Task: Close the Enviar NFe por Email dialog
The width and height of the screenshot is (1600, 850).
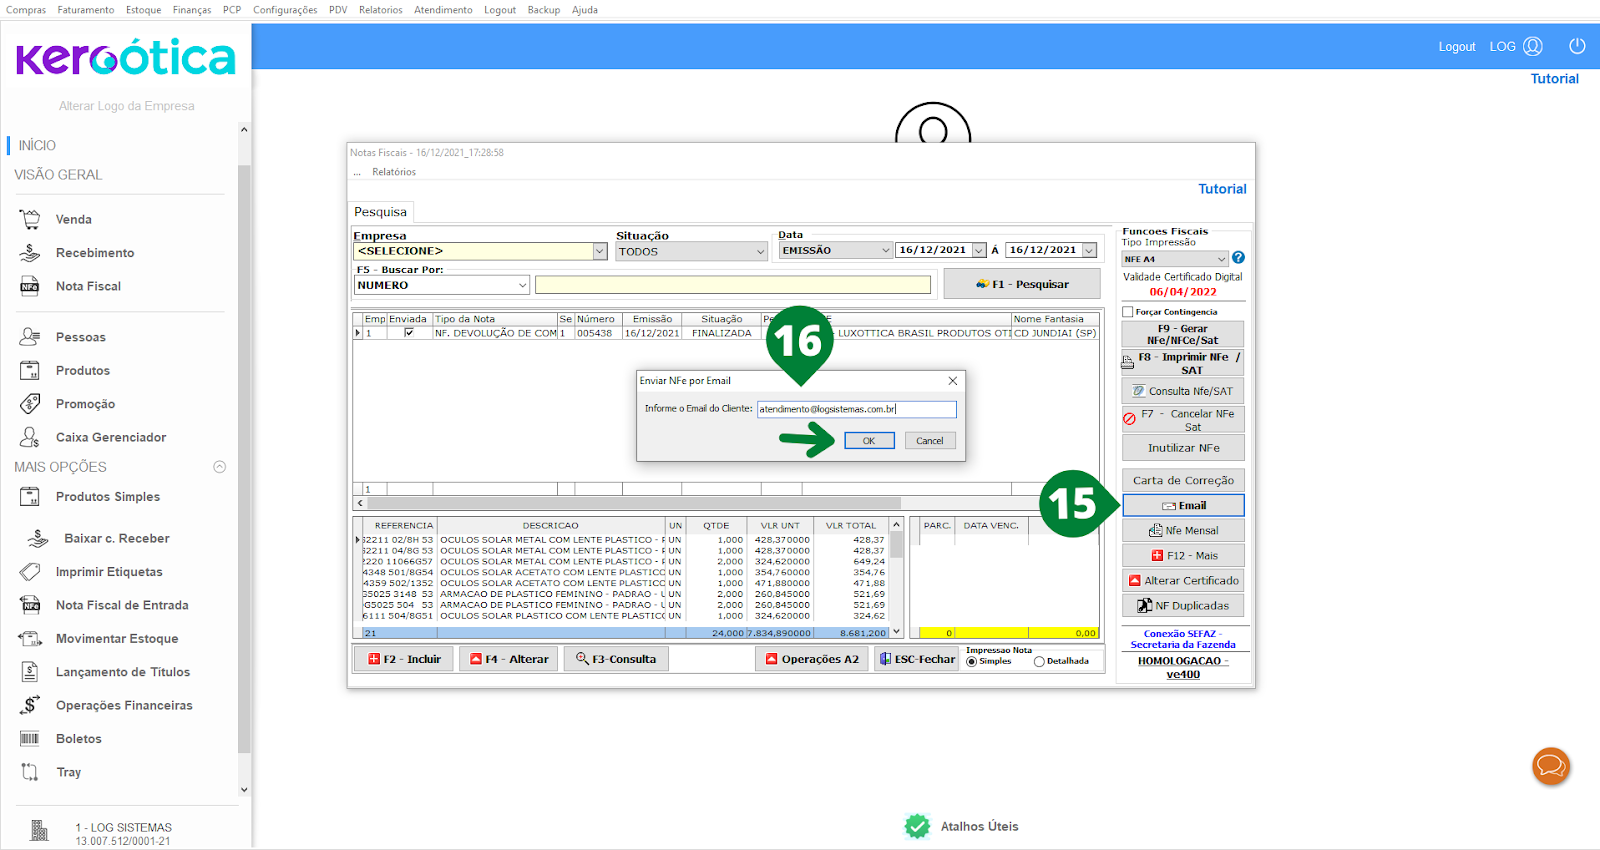Action: tap(953, 381)
